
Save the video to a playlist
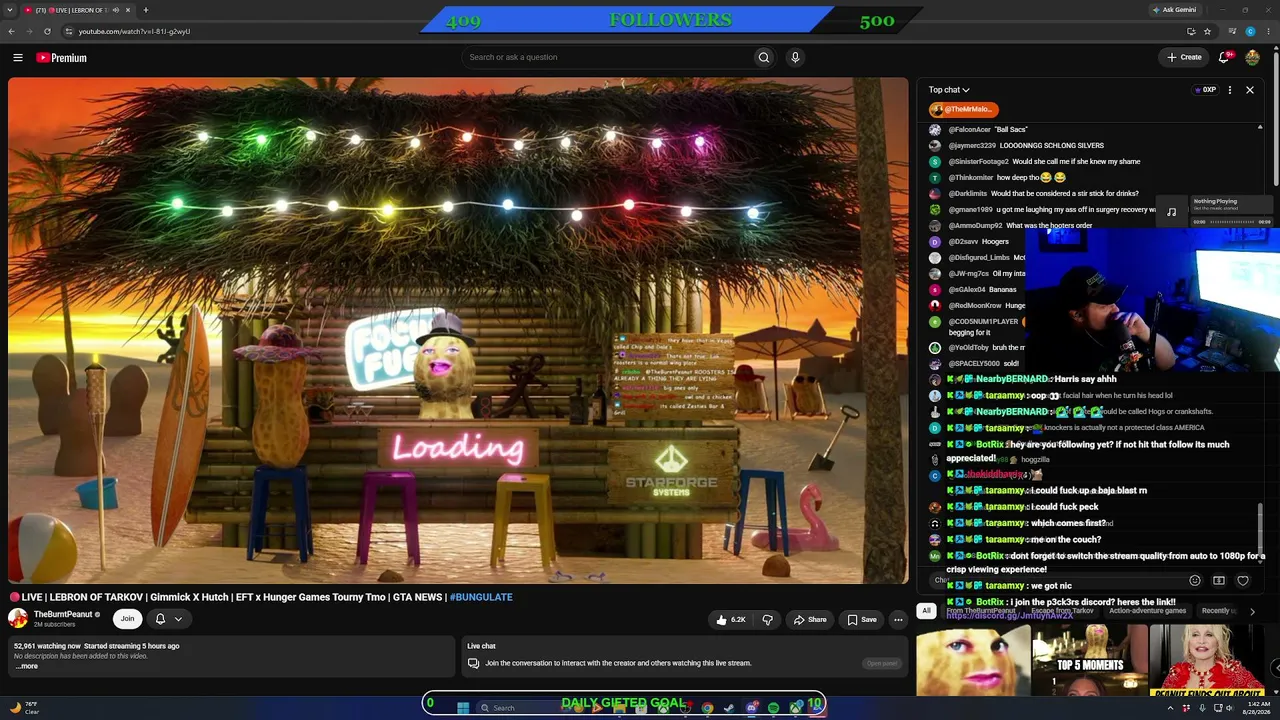(861, 620)
